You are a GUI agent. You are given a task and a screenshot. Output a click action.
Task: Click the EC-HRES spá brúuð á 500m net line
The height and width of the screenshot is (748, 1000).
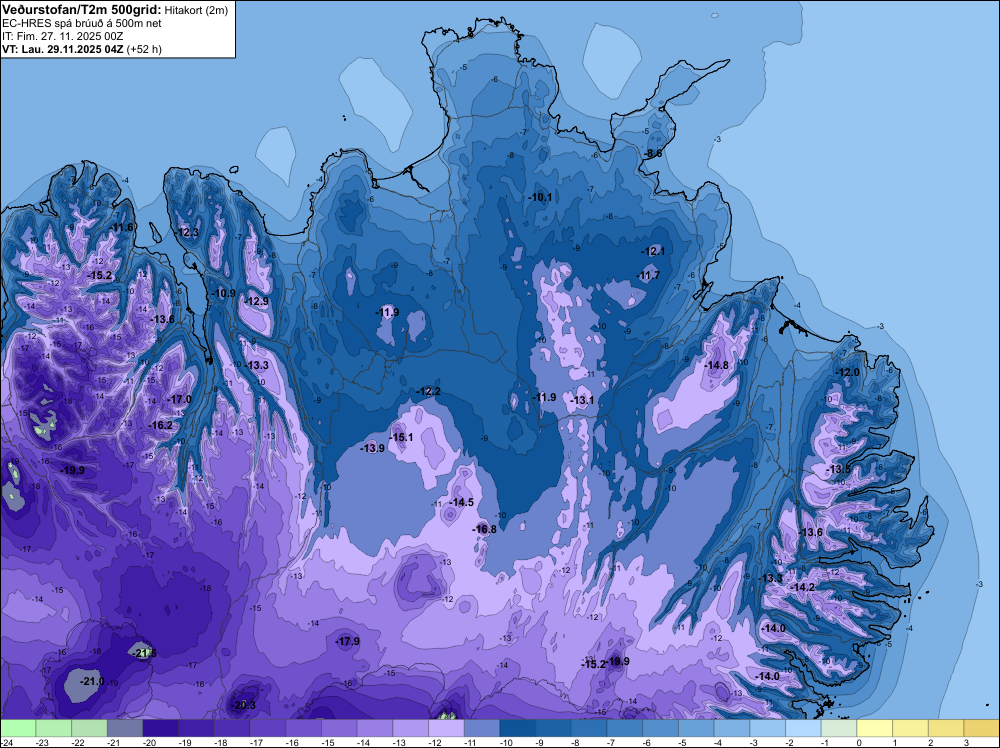[82, 23]
